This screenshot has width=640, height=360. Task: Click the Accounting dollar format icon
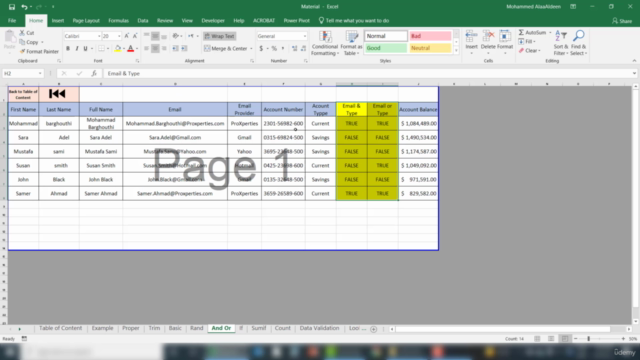pos(261,49)
